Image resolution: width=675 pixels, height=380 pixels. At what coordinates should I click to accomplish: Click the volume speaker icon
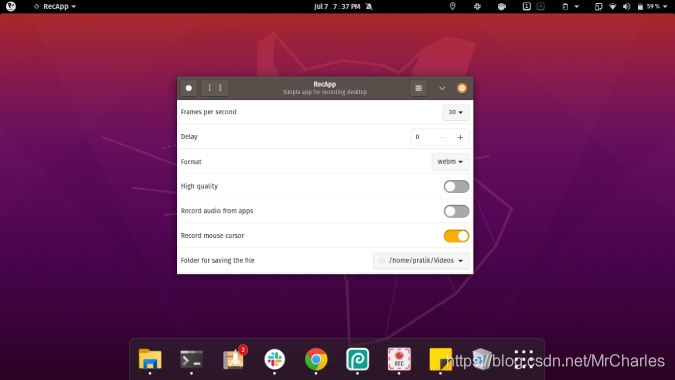626,6
